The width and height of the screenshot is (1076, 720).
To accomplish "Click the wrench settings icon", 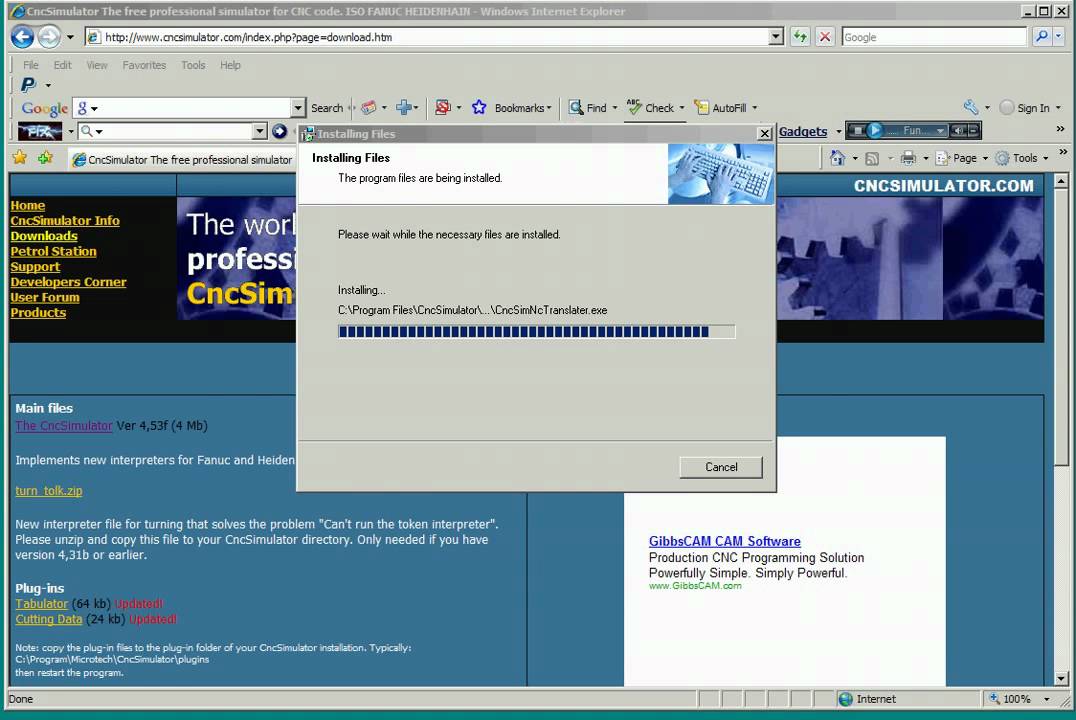I will [x=971, y=107].
